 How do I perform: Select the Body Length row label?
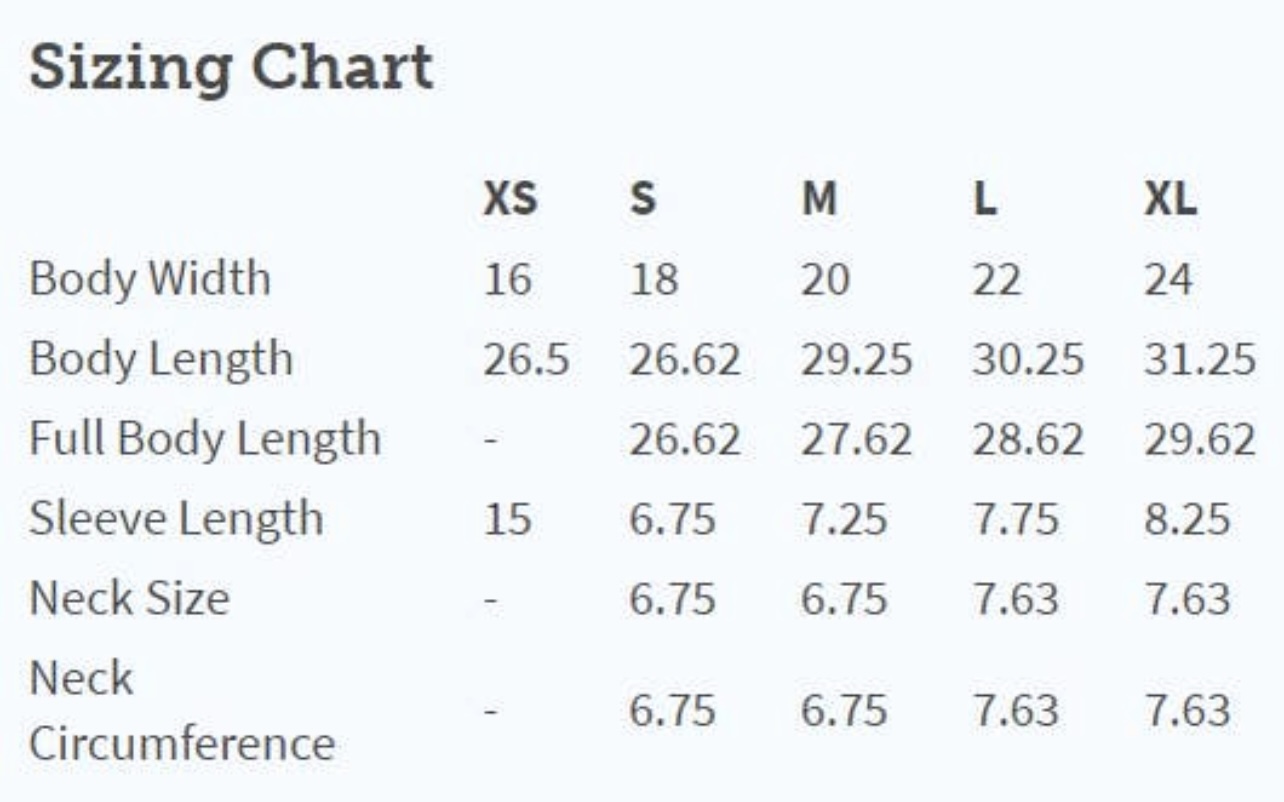[x=161, y=359]
